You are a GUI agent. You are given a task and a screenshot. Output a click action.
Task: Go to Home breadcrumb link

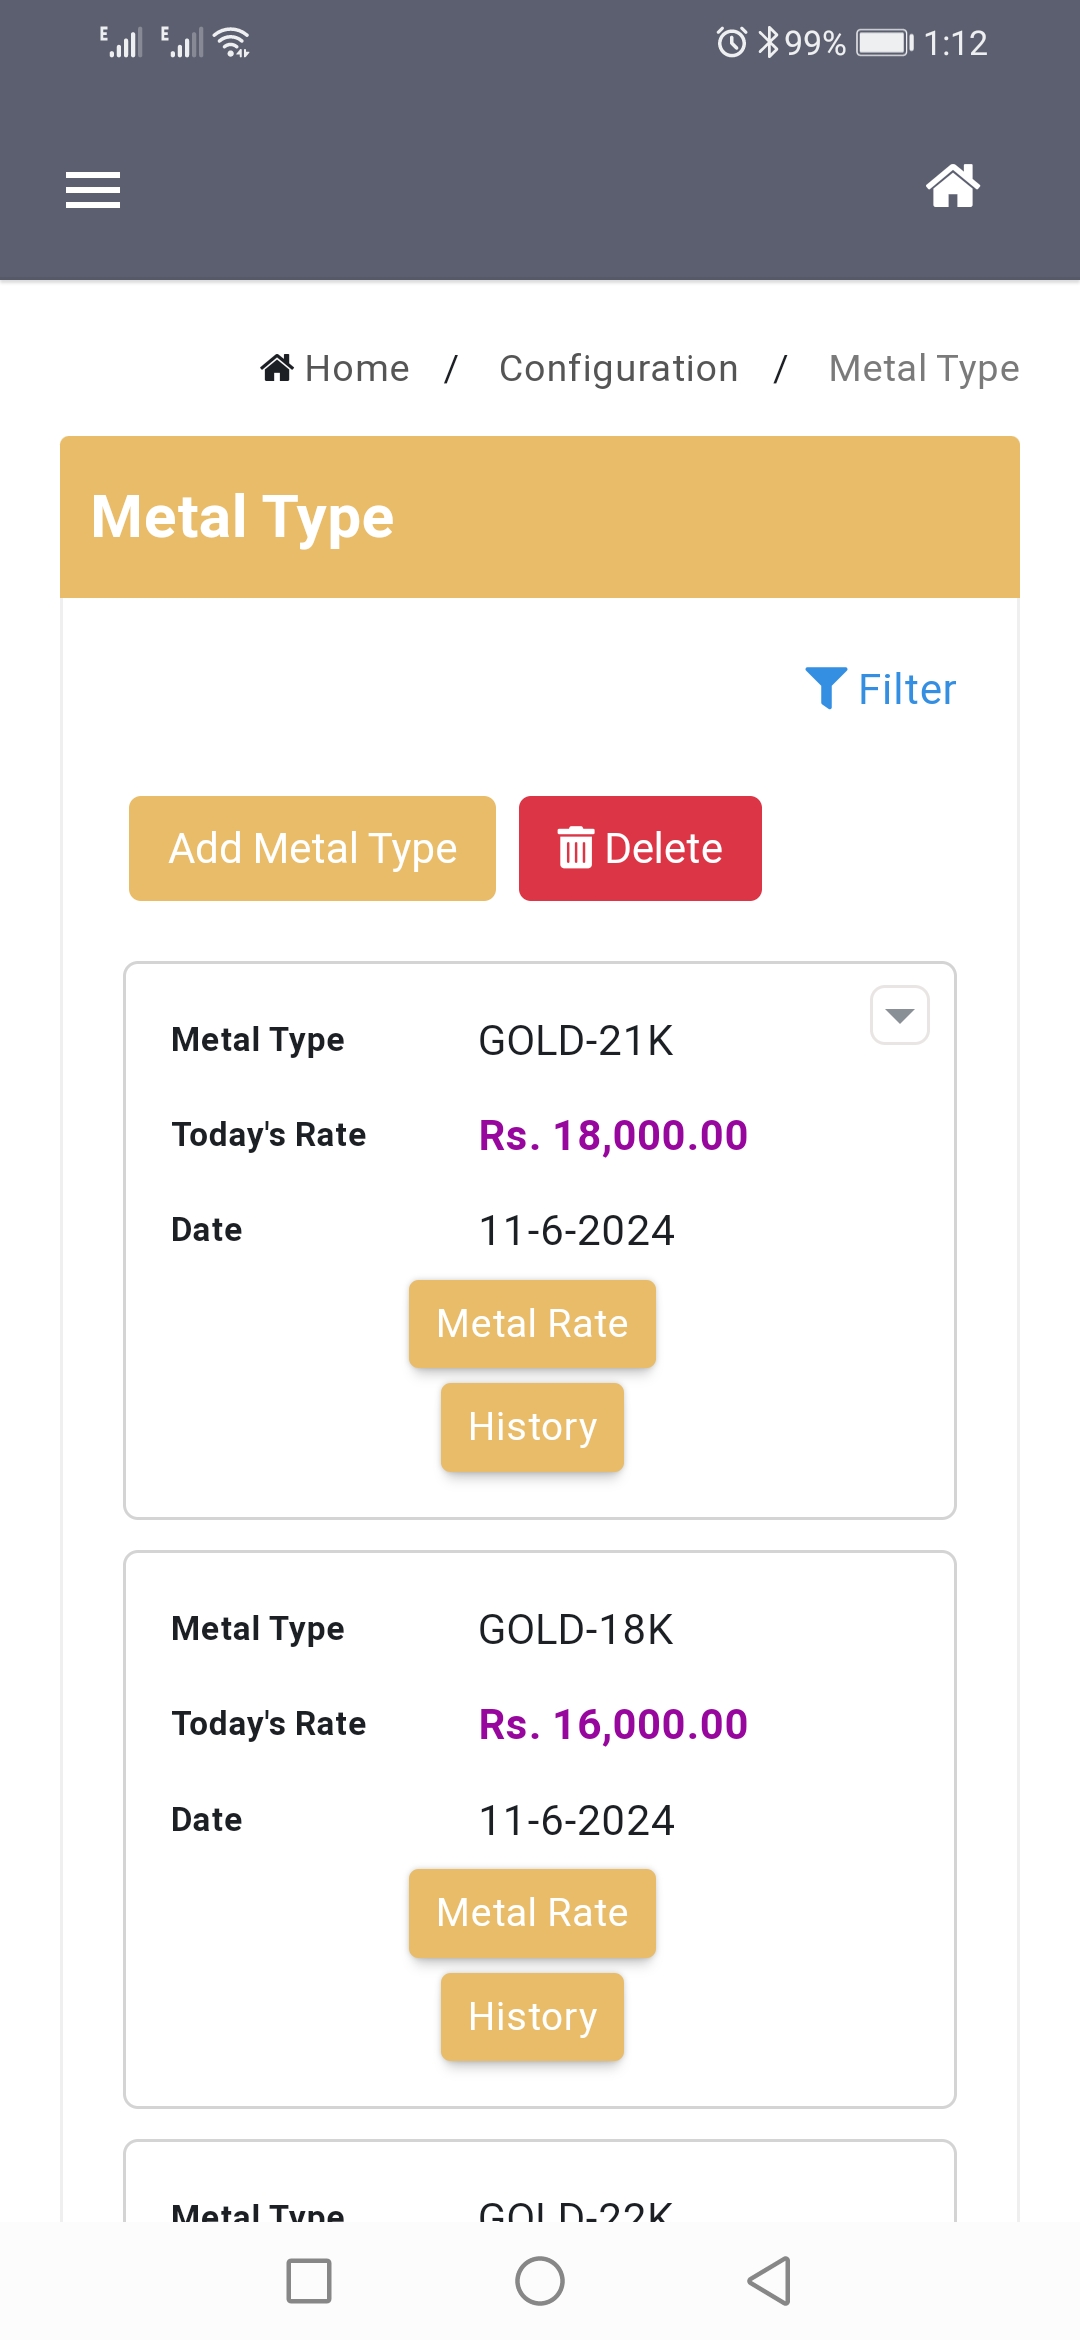(357, 369)
